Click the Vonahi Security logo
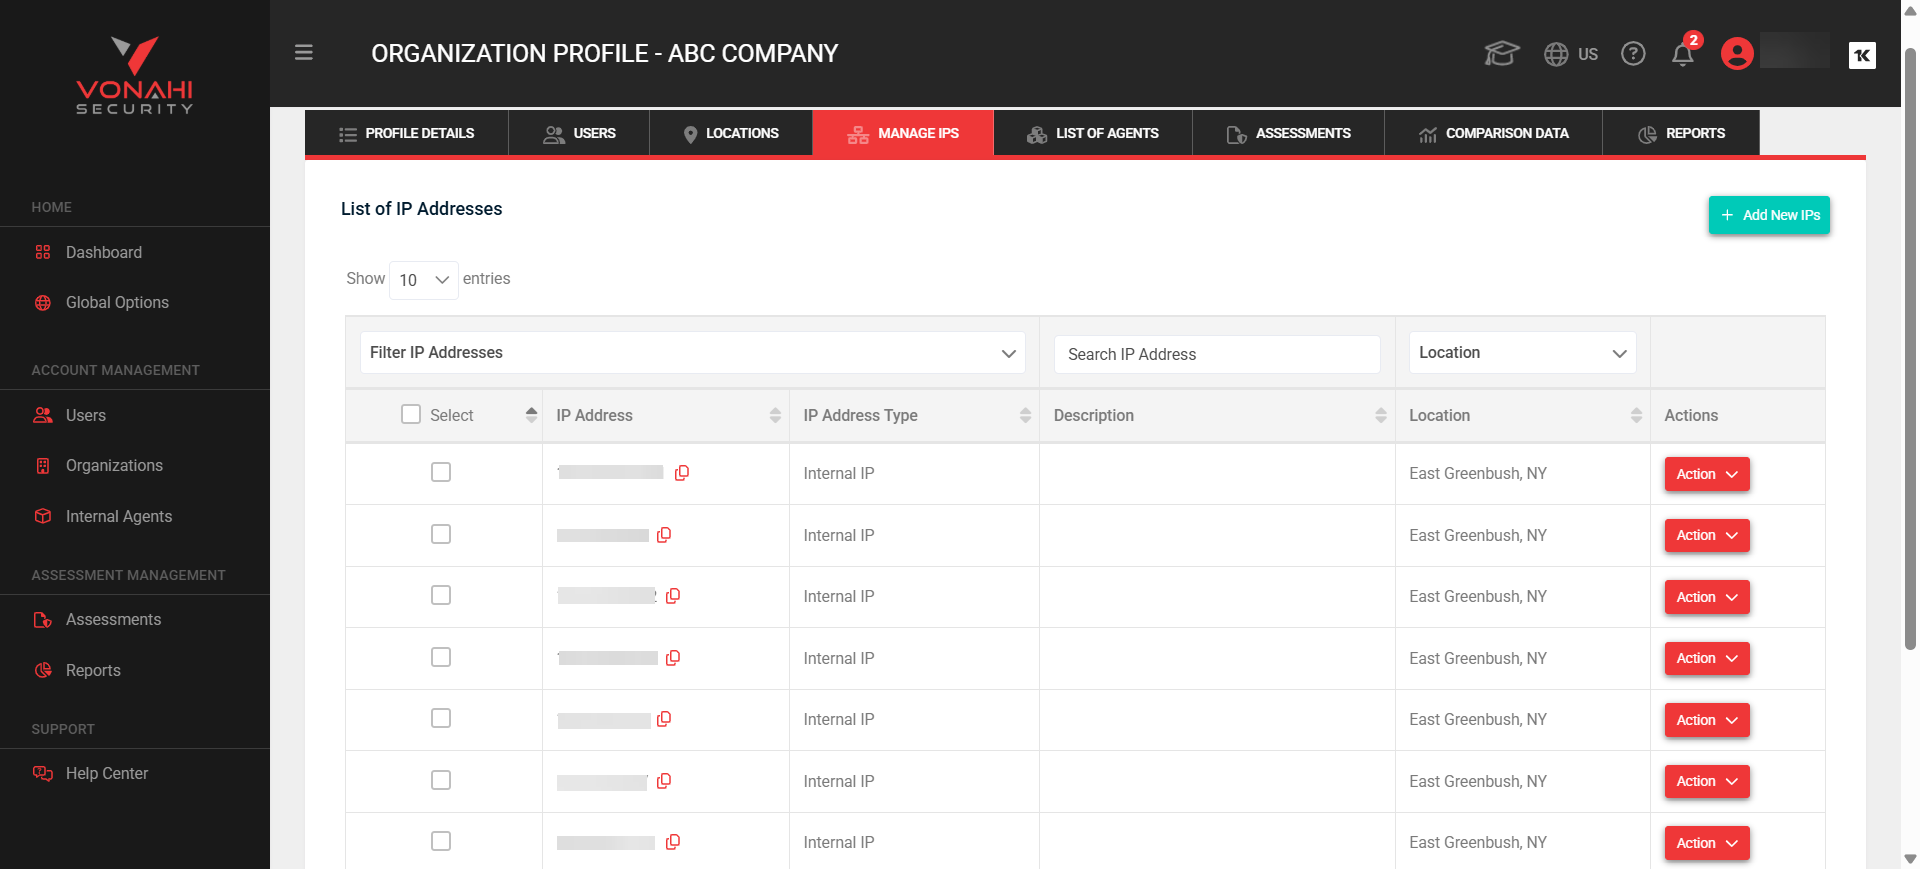1920x869 pixels. click(x=135, y=75)
